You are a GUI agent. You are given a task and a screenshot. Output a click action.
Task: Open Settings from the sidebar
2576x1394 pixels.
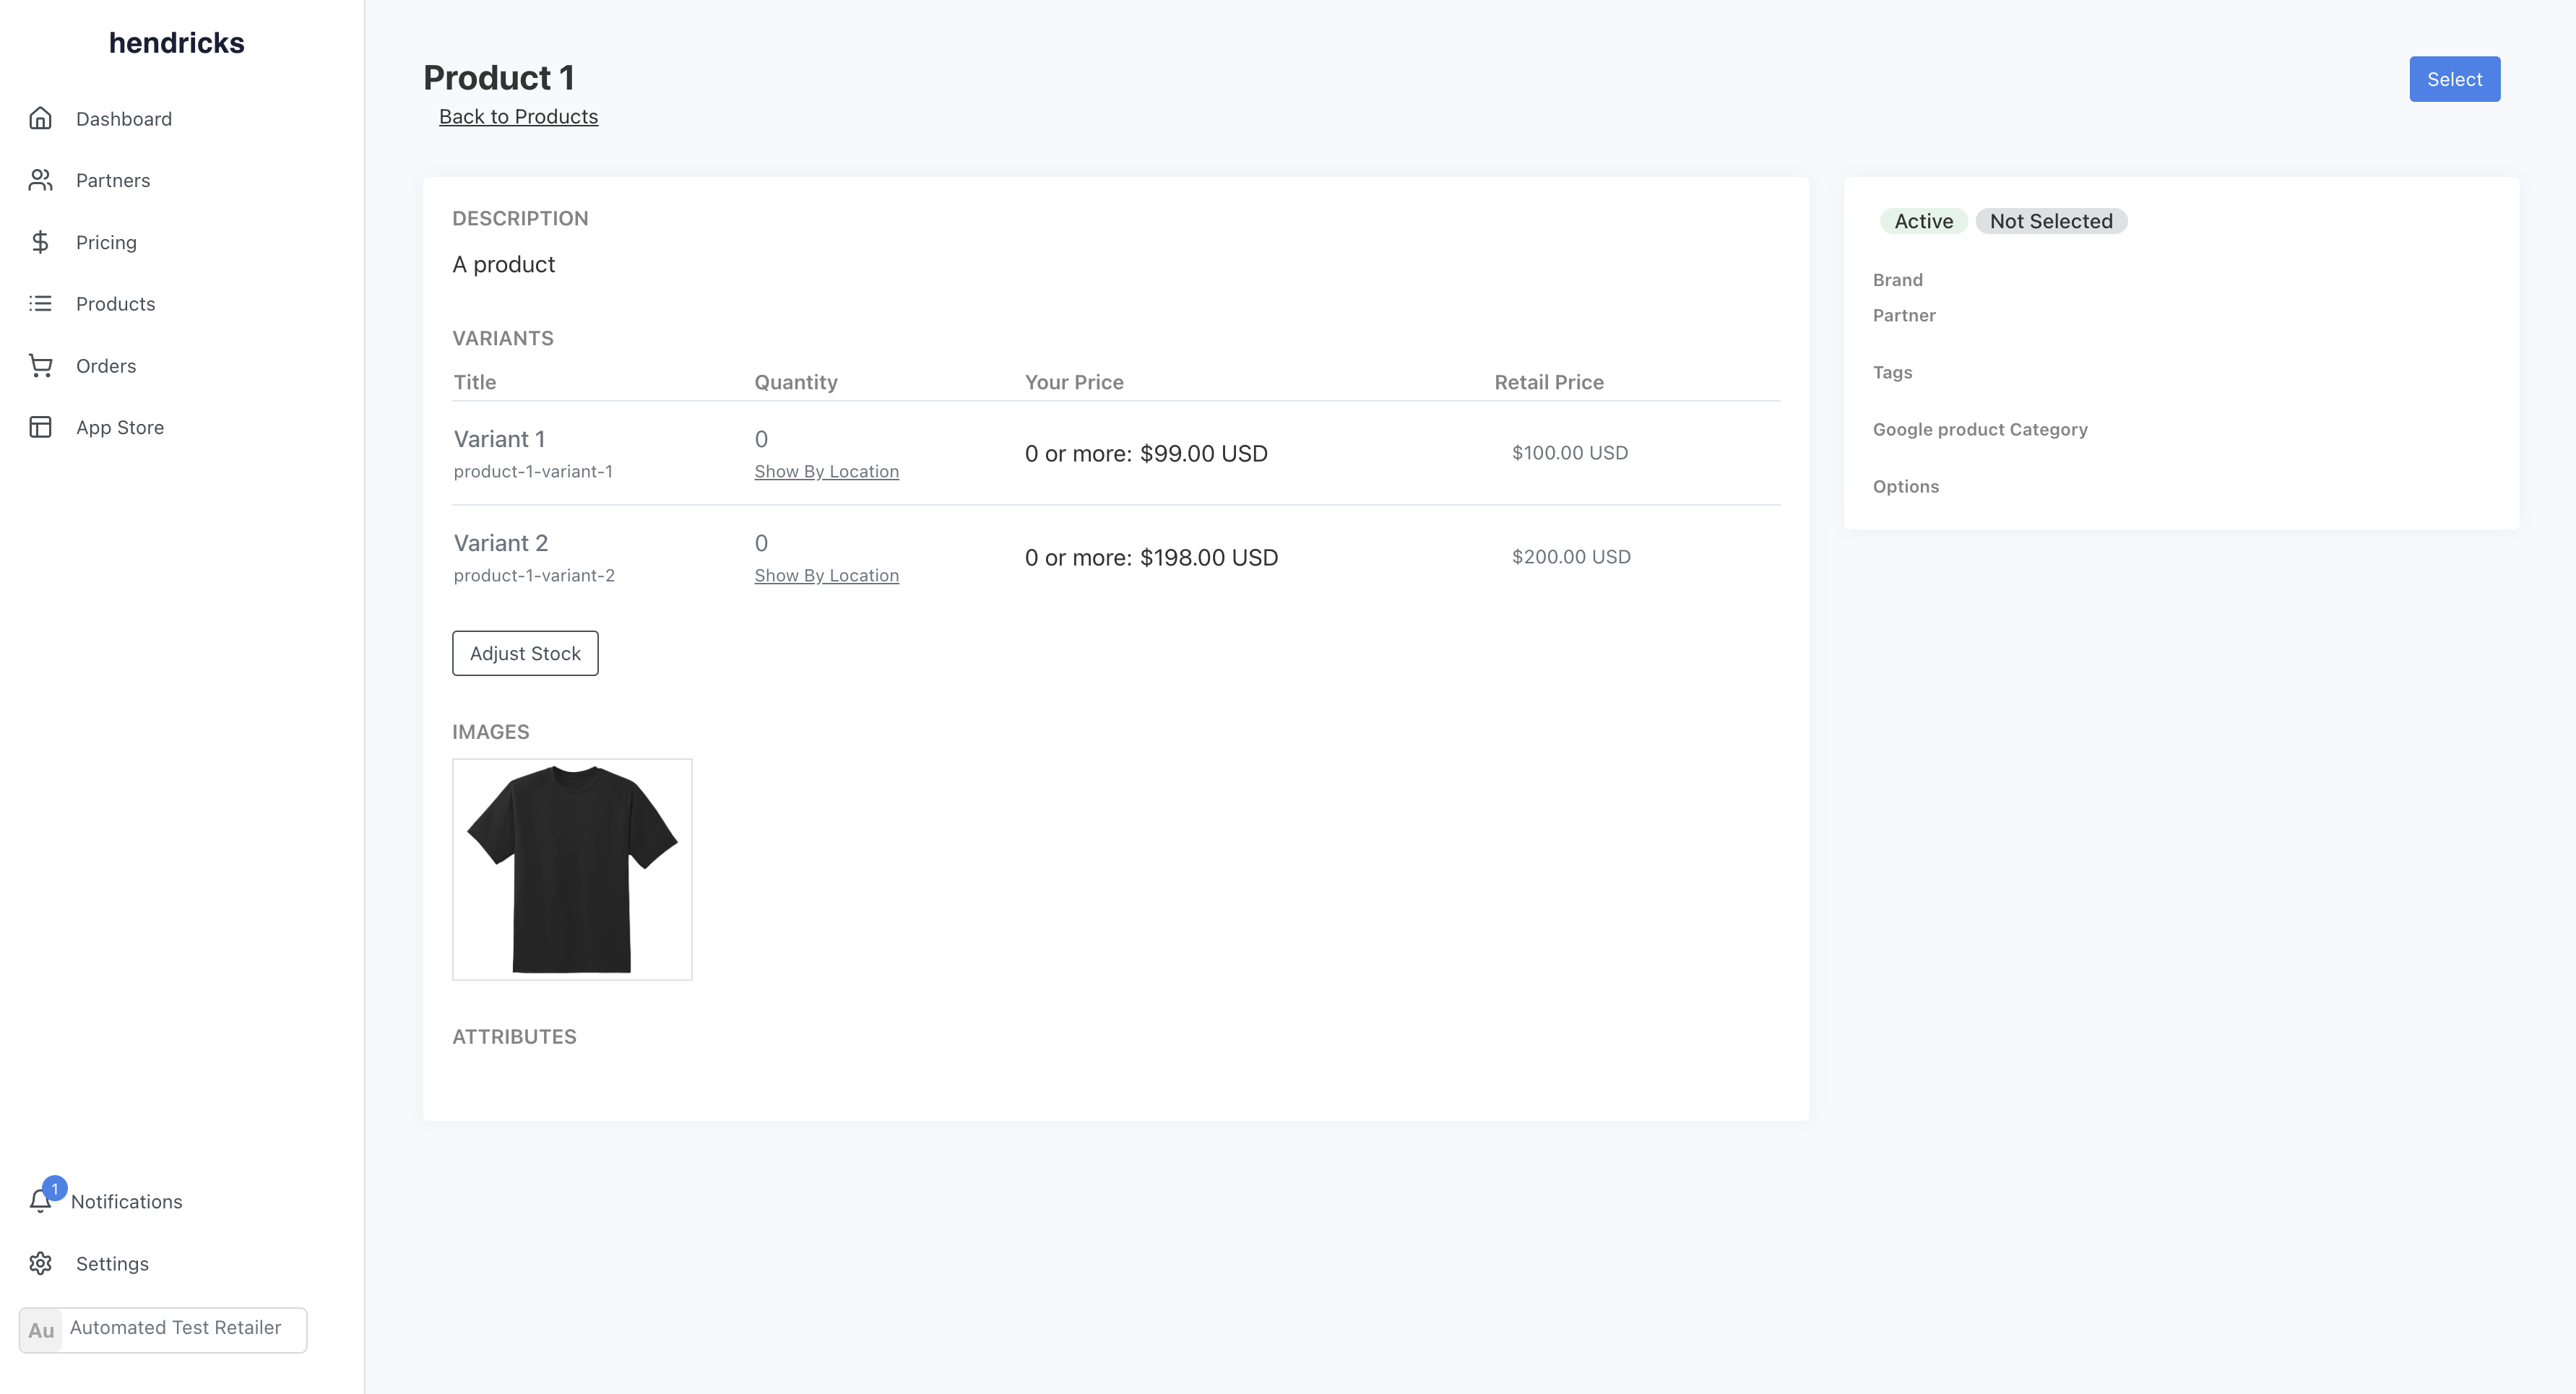(112, 1264)
